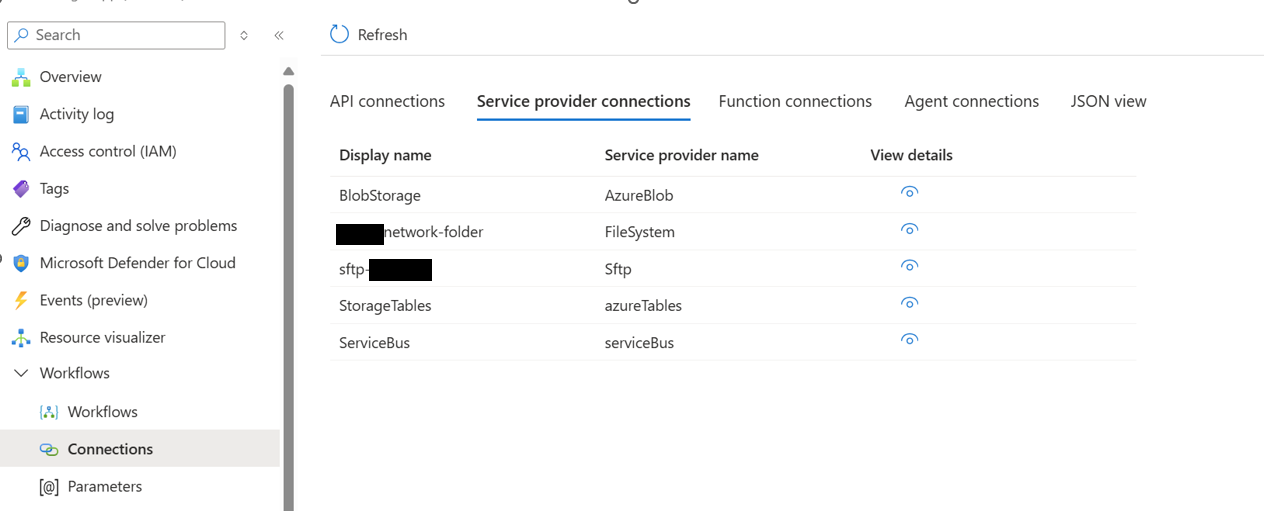The width and height of the screenshot is (1264, 511).
Task: View details for BlobStorage connection
Action: coord(909,192)
